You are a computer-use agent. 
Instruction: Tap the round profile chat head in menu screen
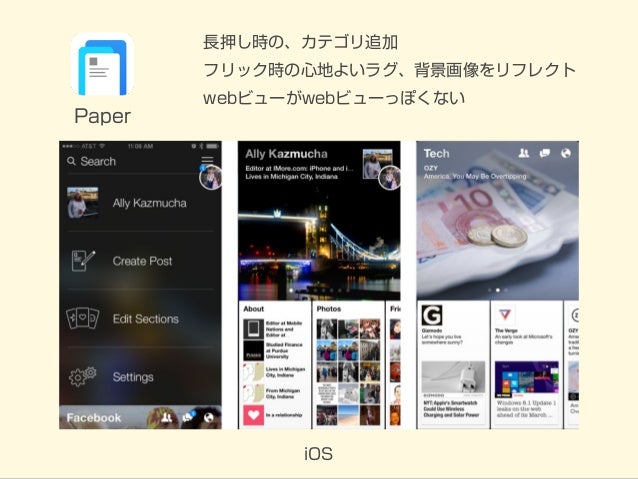pos(210,177)
